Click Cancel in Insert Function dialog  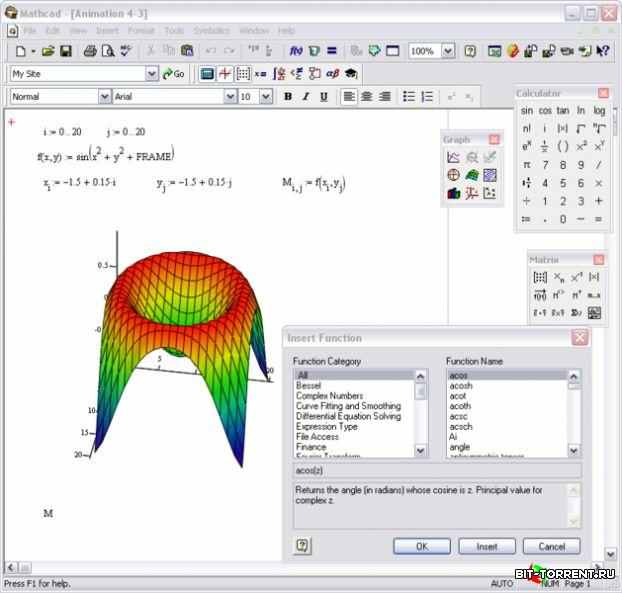click(x=551, y=546)
